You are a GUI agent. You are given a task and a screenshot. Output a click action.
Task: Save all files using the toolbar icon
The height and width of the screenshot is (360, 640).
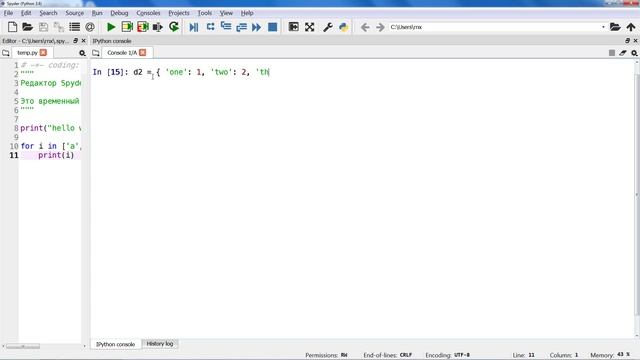pos(59,27)
